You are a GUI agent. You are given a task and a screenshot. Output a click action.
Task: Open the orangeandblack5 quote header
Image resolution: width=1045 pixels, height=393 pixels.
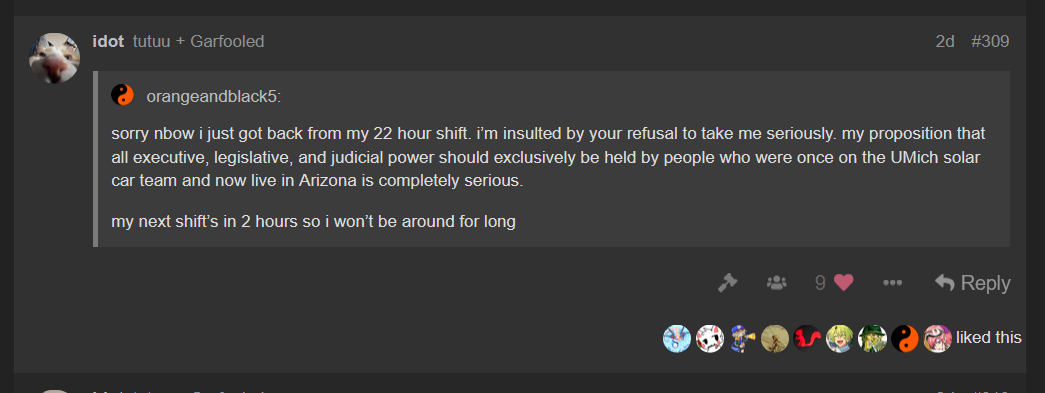coord(213,97)
